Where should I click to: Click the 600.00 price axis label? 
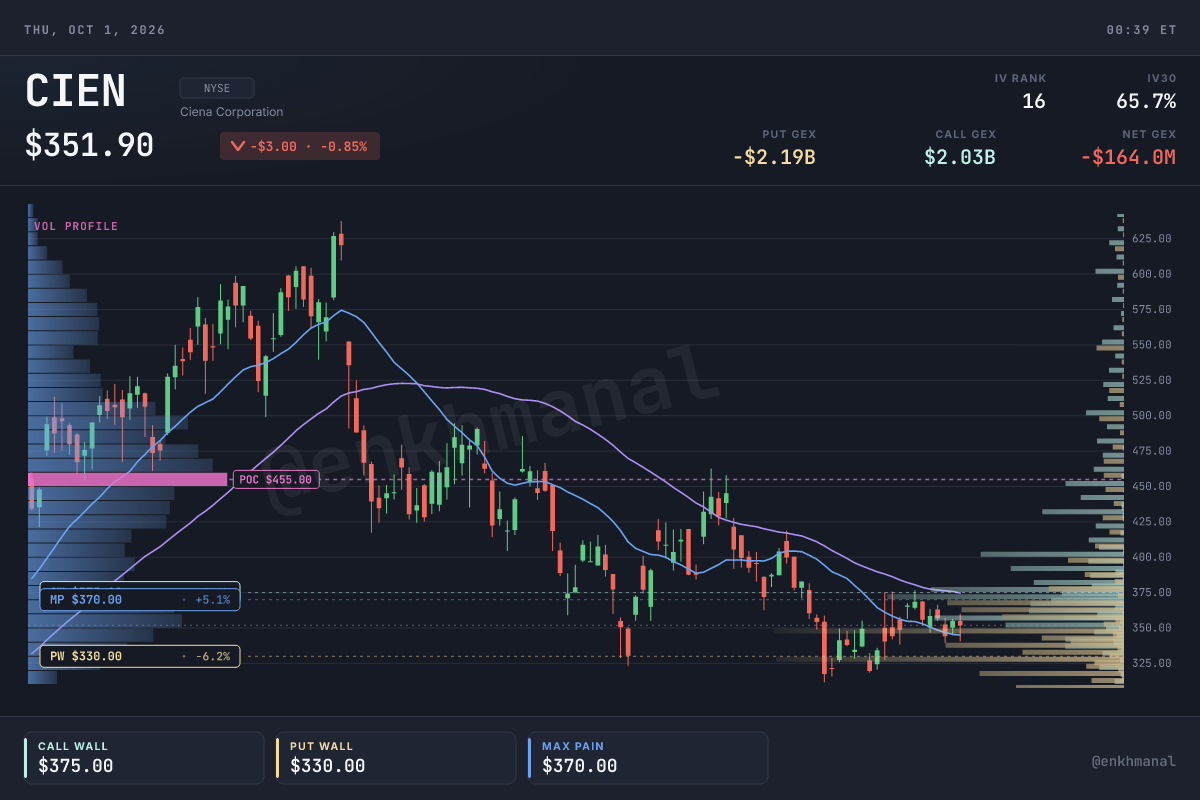pyautogui.click(x=1151, y=274)
